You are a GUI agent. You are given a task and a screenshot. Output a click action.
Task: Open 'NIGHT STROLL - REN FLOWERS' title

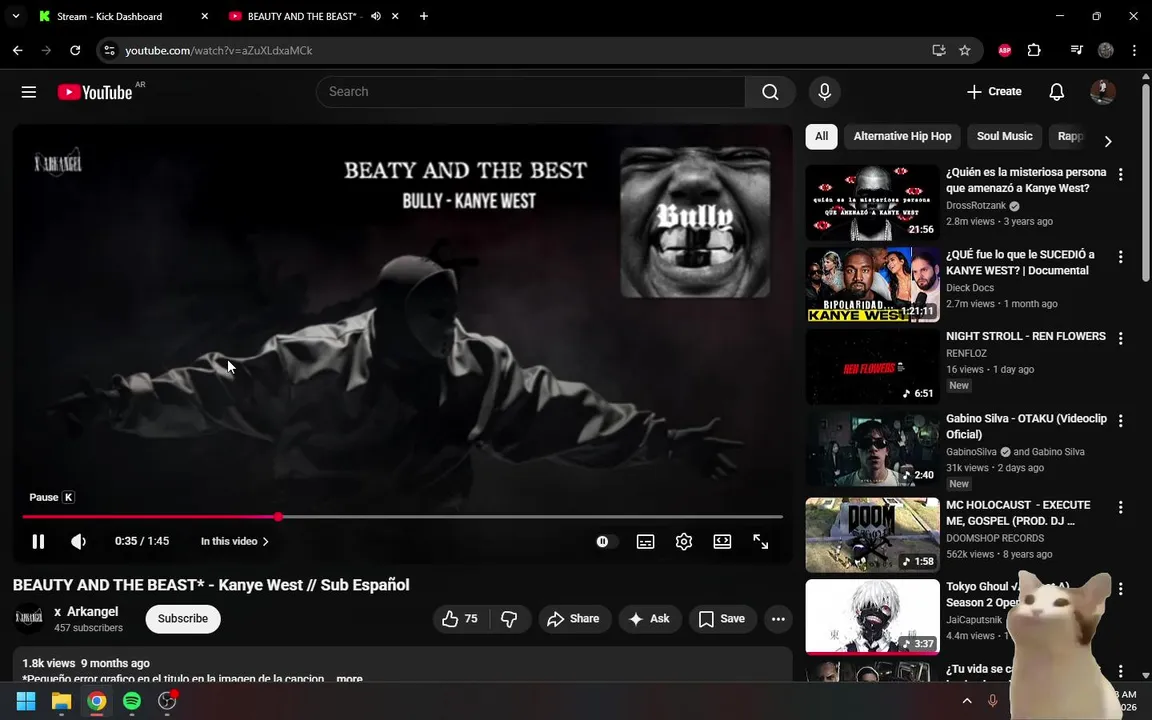click(x=1026, y=336)
